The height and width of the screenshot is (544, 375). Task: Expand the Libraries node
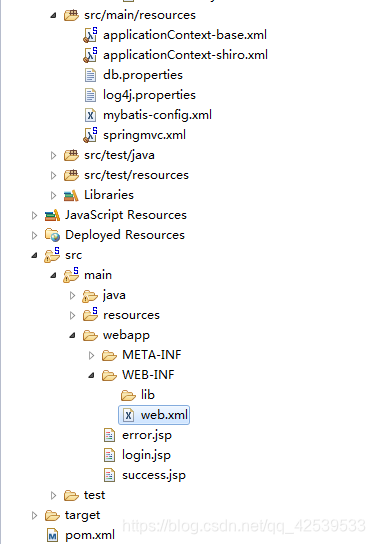pos(53,195)
